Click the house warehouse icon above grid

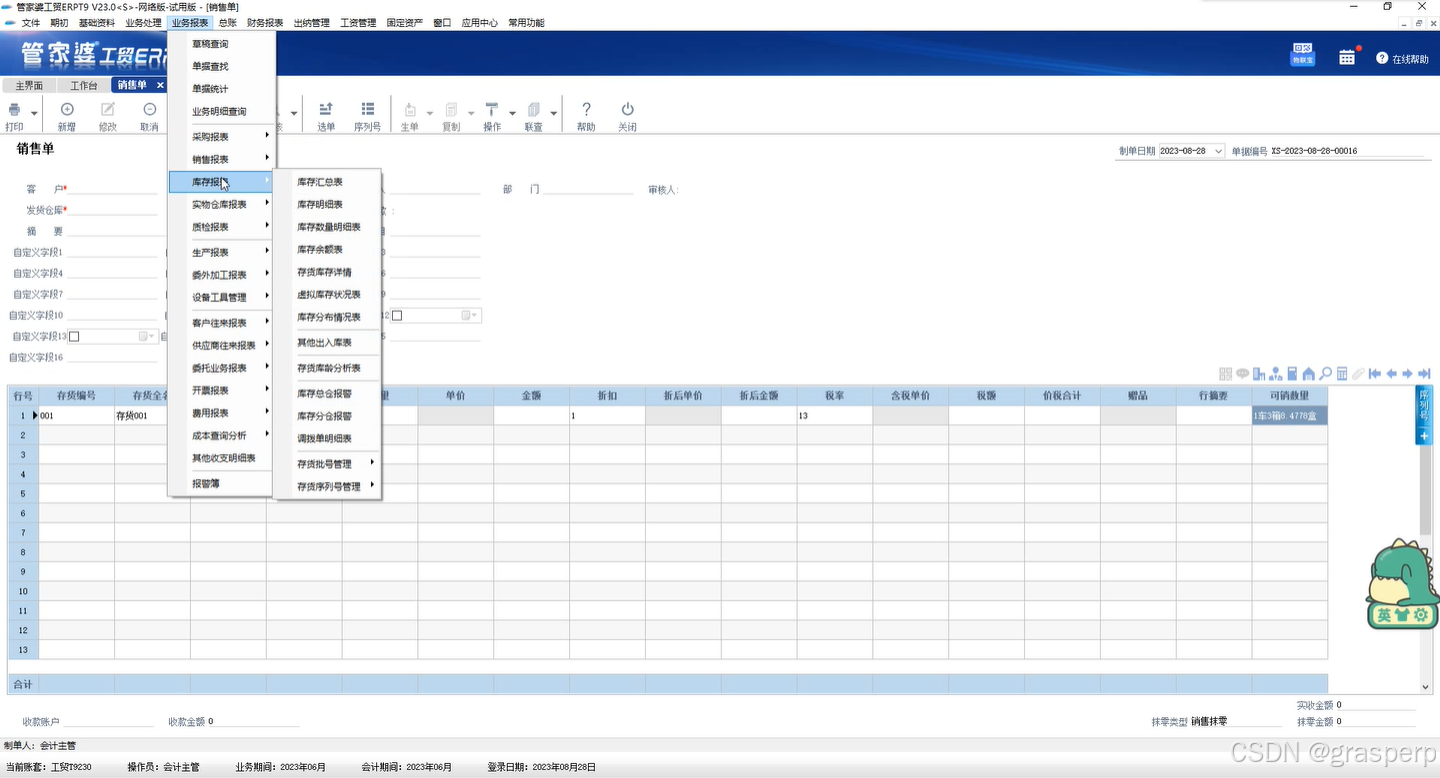[x=1308, y=374]
